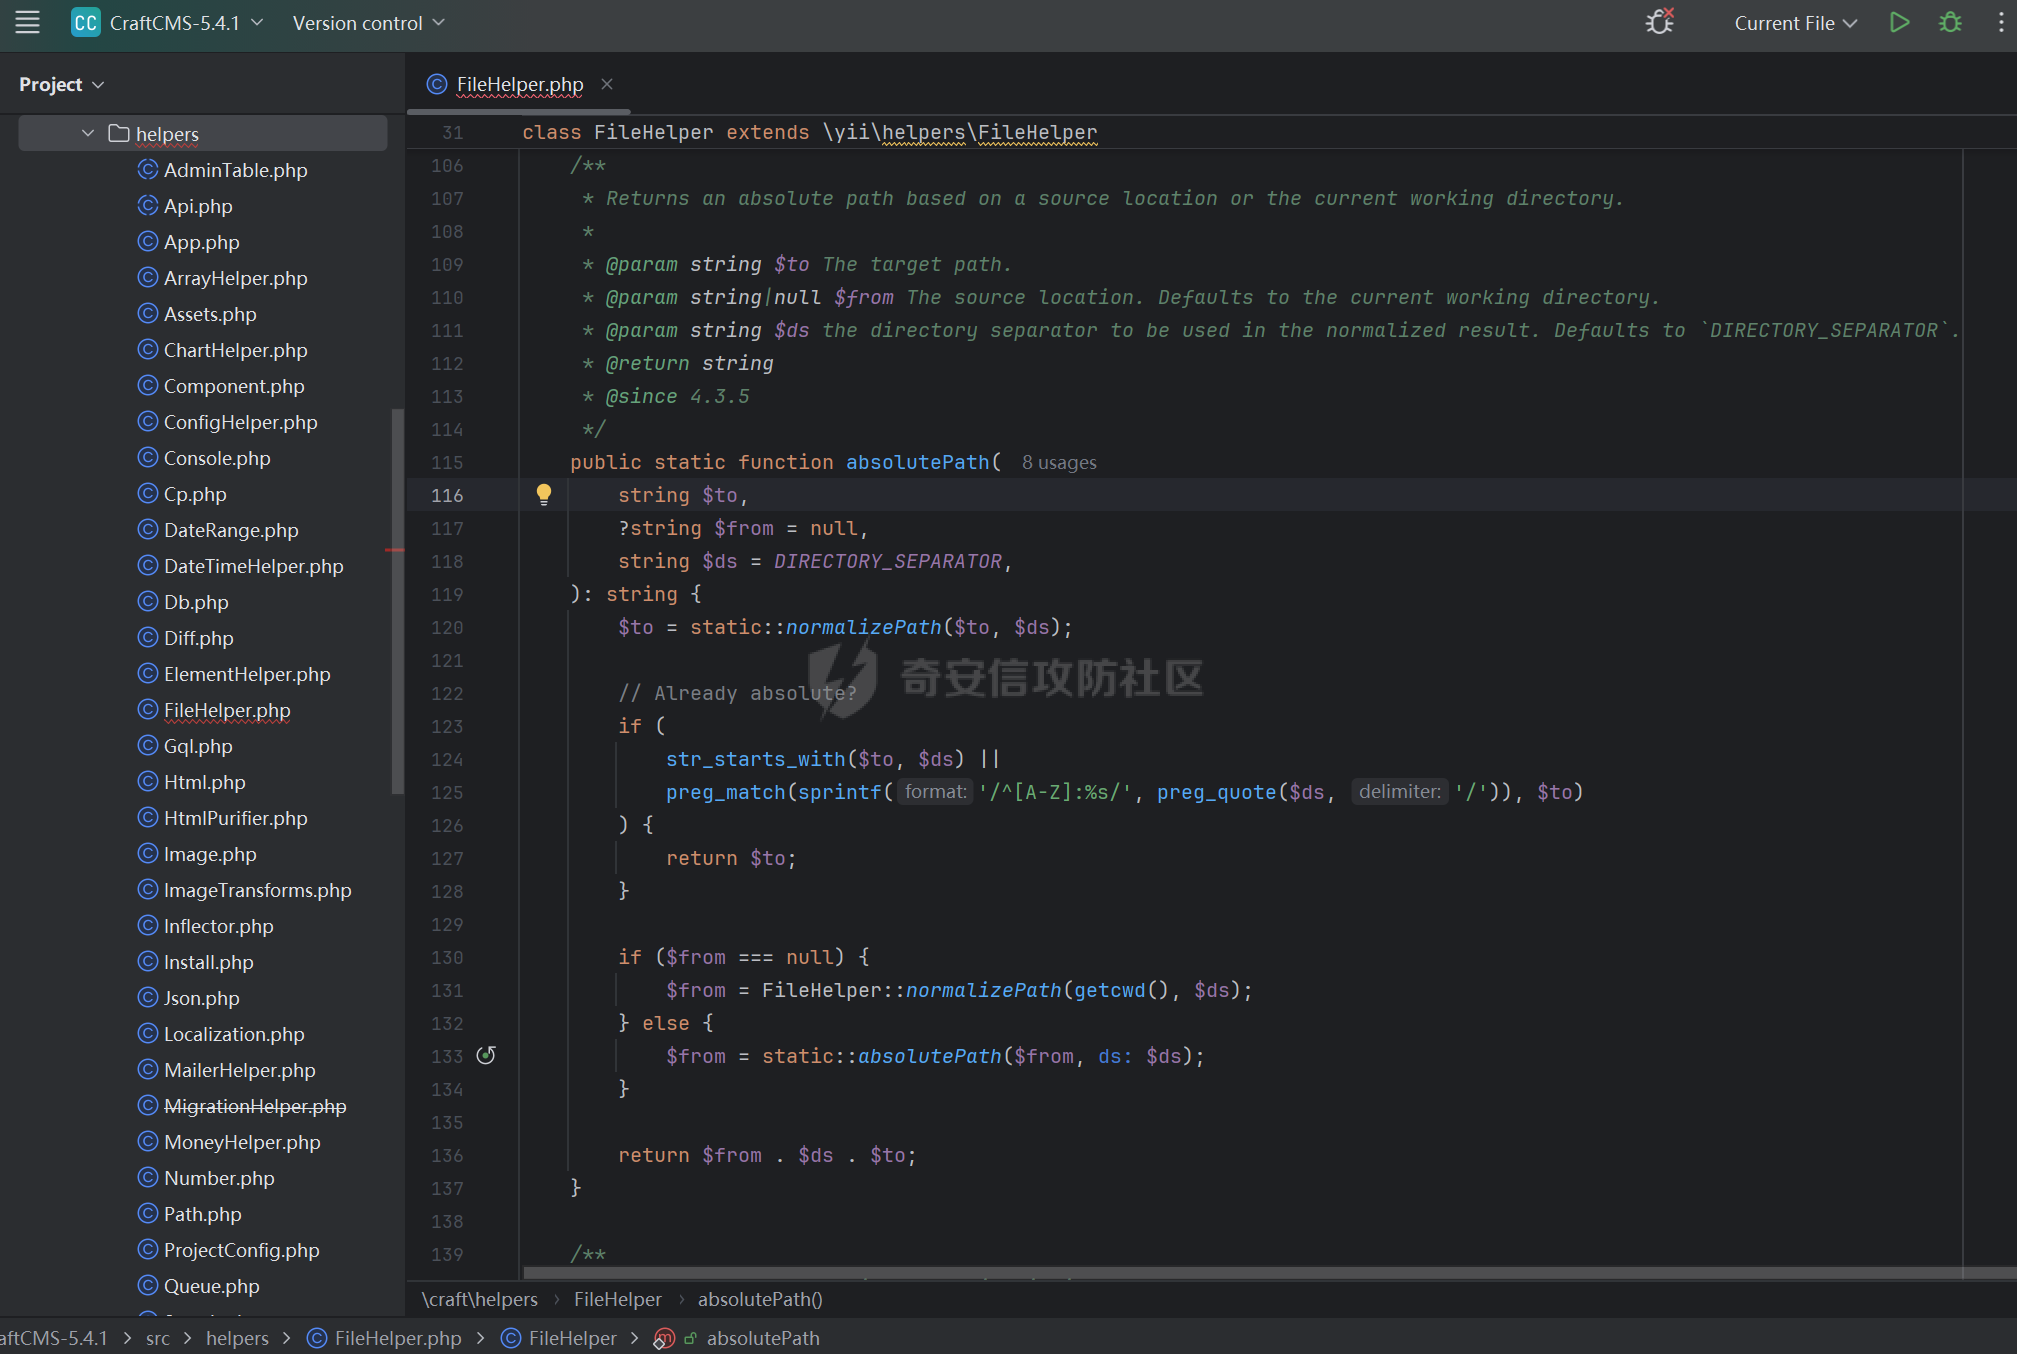Click the lightbulb quick-fix icon on line 116
The height and width of the screenshot is (1354, 2017).
(543, 494)
